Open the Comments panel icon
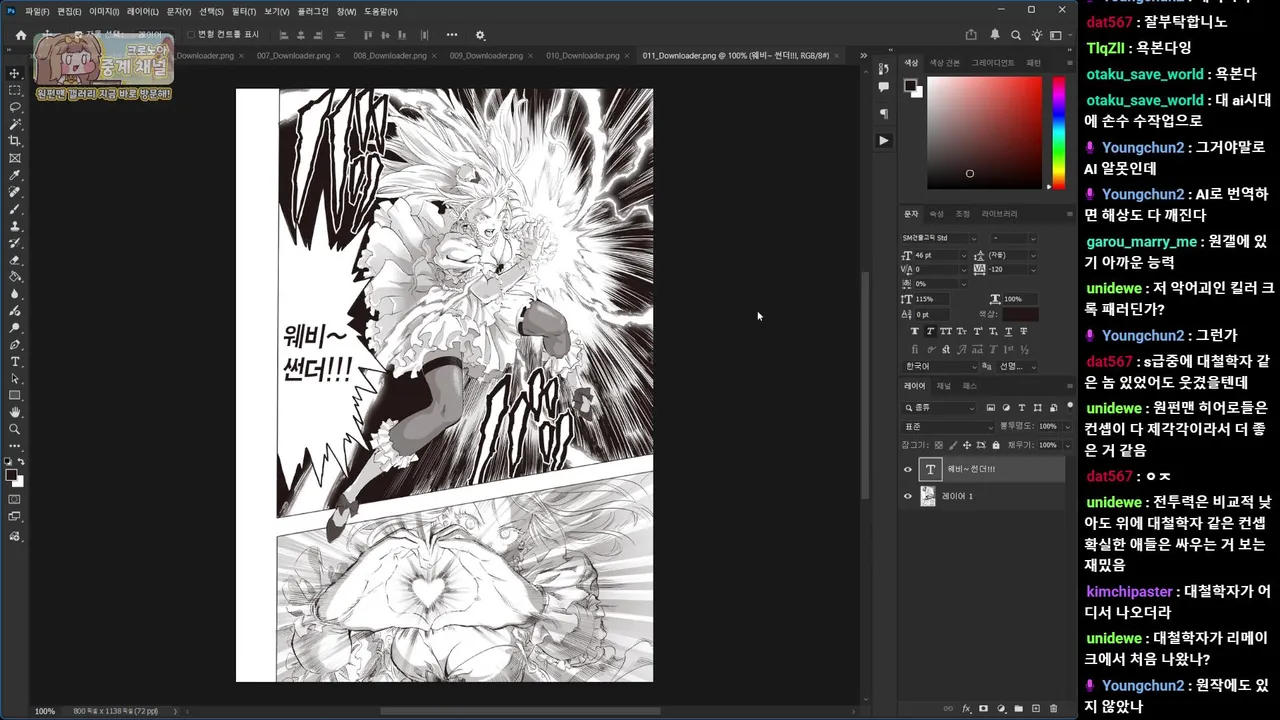 (883, 87)
